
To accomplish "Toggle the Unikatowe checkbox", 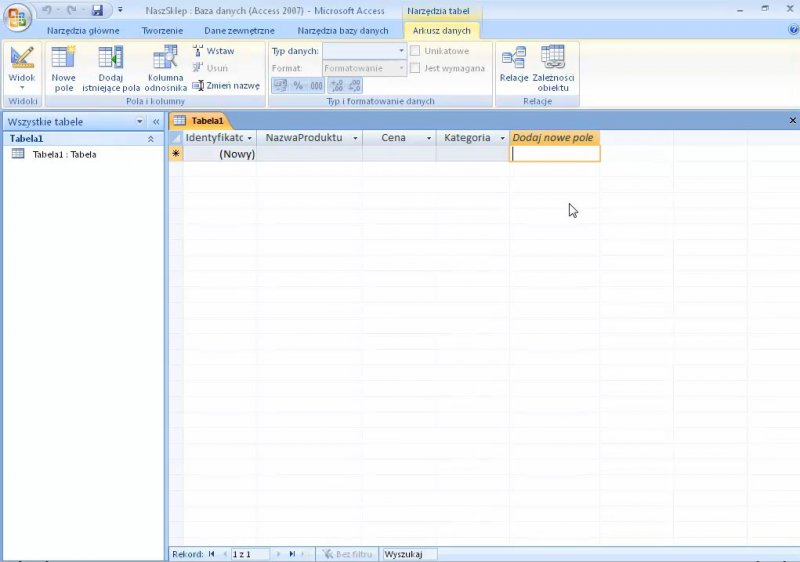I will click(x=415, y=51).
